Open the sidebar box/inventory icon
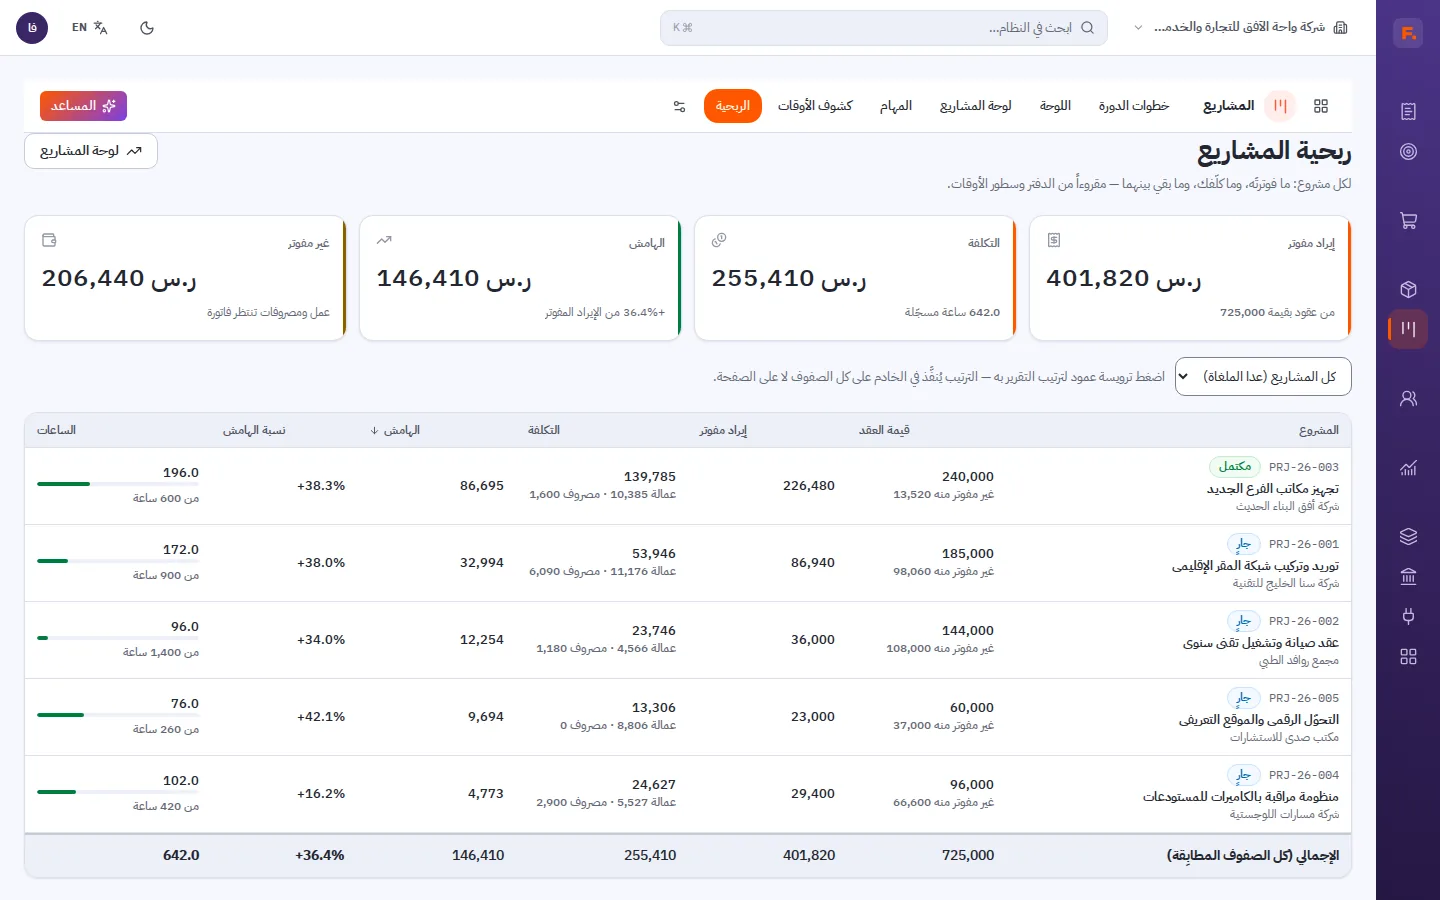 pos(1408,290)
